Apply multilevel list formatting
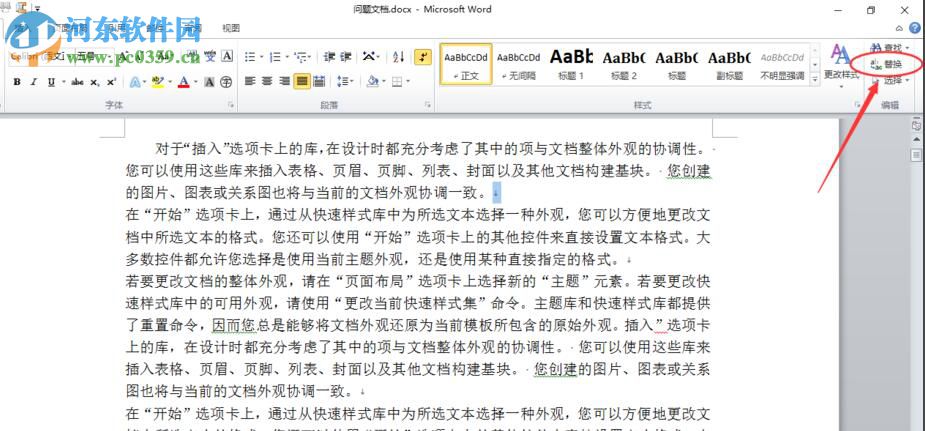This screenshot has height=431, width=925. (x=300, y=57)
